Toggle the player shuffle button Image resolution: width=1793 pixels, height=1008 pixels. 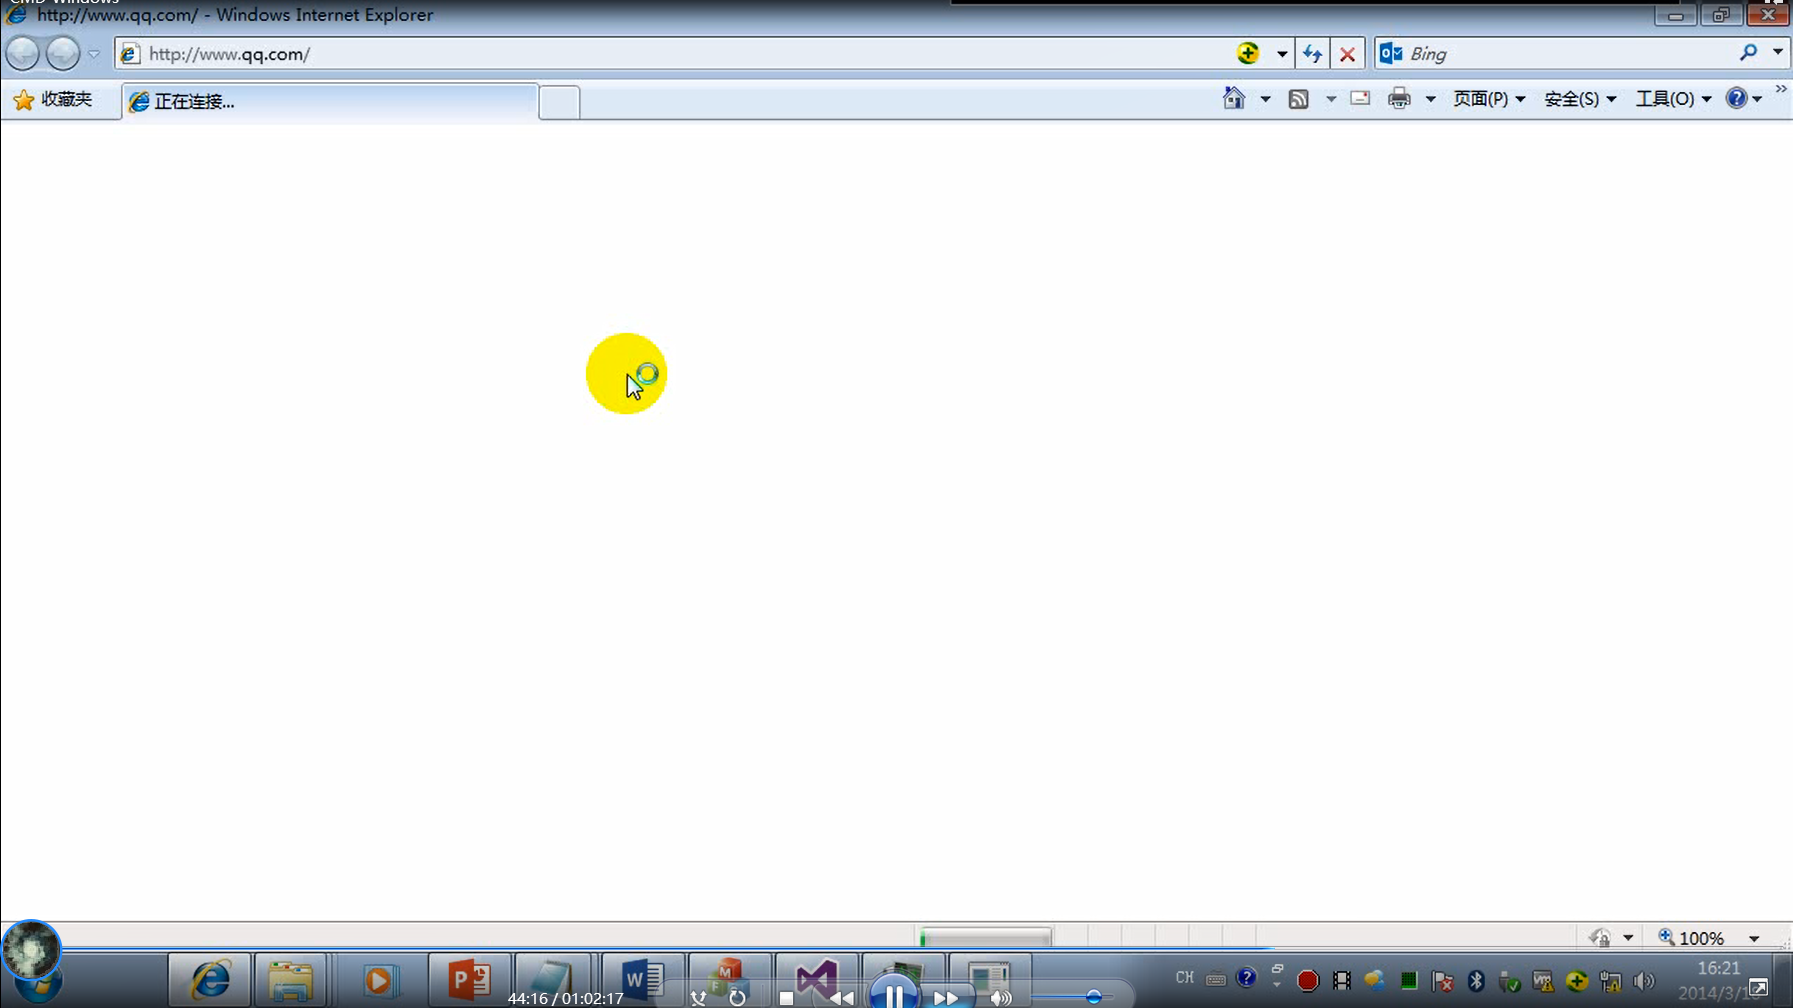[x=699, y=998]
